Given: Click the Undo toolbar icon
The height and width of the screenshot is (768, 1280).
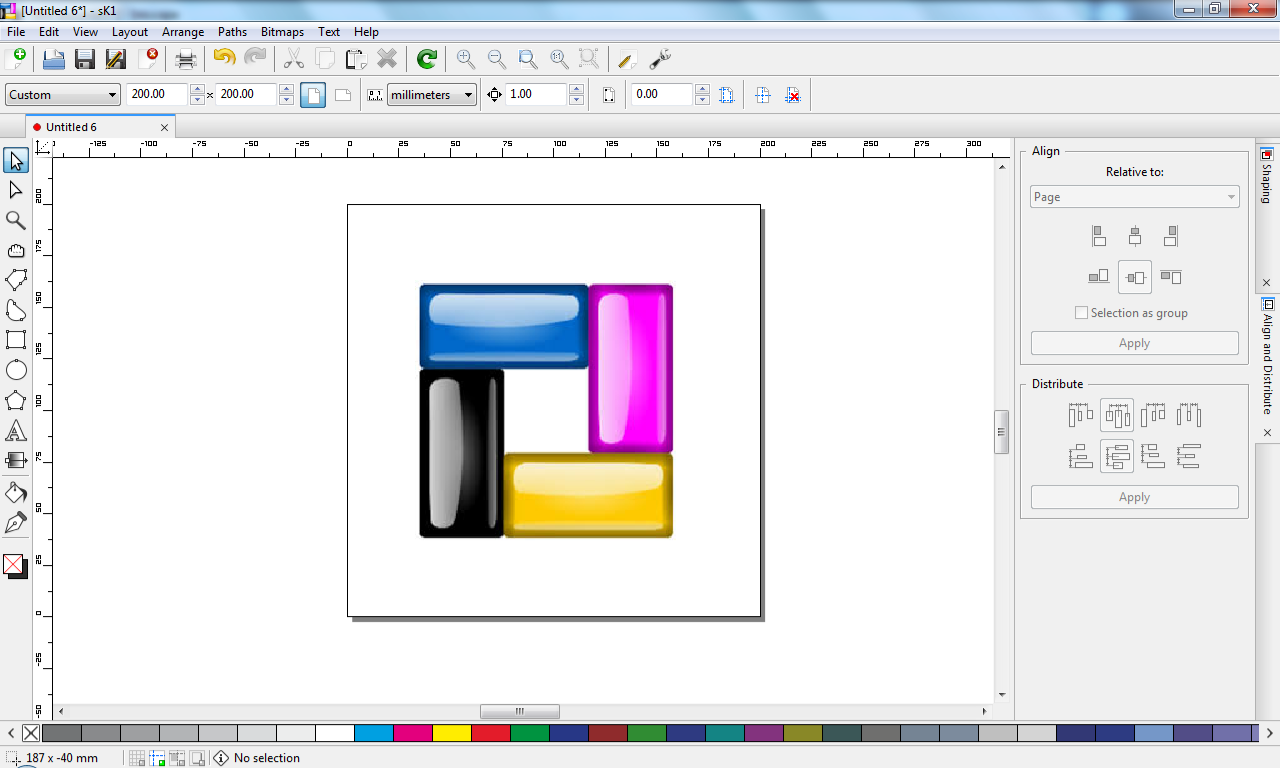Looking at the screenshot, I should point(222,58).
